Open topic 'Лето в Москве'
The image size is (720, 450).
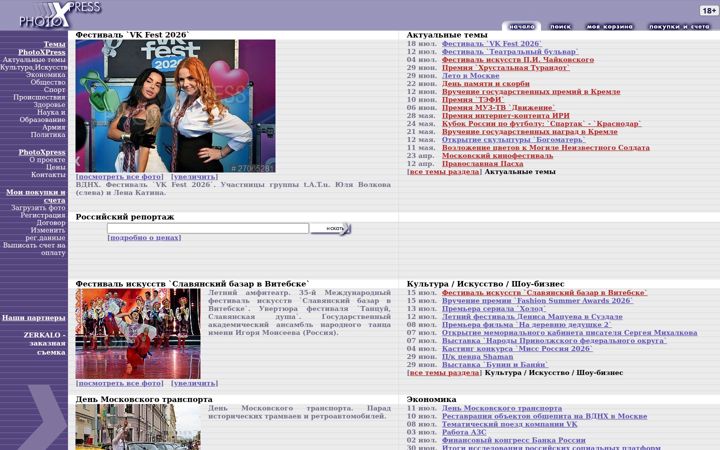coord(470,76)
